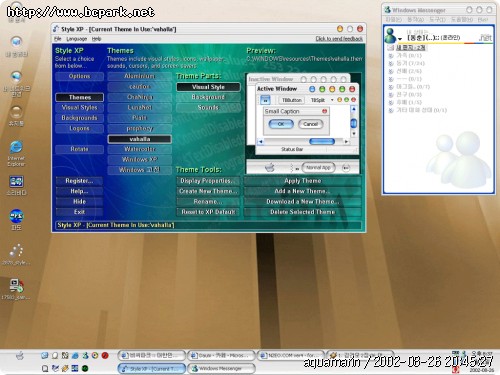Open the Language menu in Style XP
Image resolution: width=500 pixels, height=375 pixels.
77,39
